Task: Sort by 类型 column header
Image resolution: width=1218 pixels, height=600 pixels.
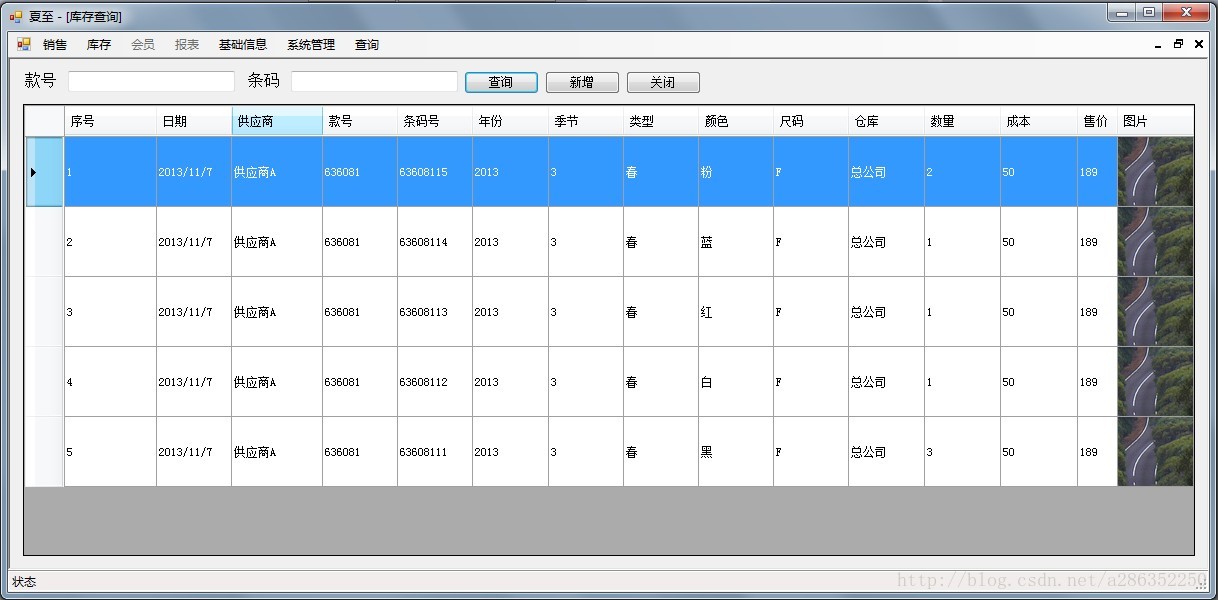Action: coord(661,121)
